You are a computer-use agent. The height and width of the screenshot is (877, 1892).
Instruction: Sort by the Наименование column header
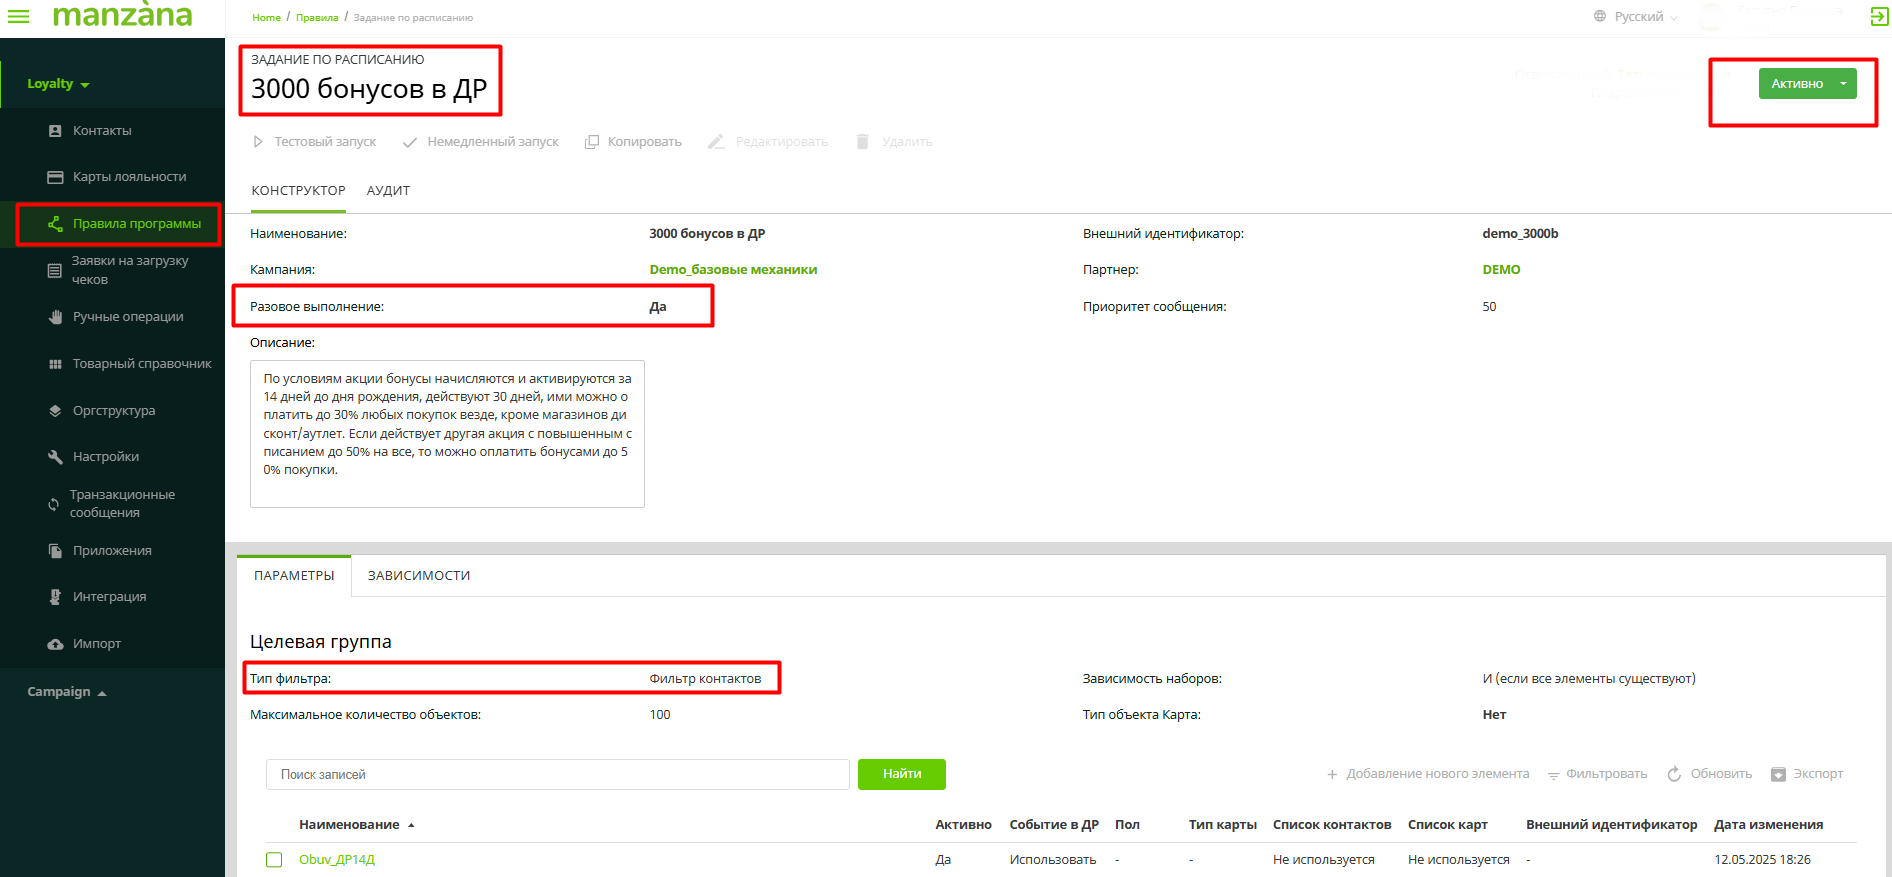pos(349,825)
